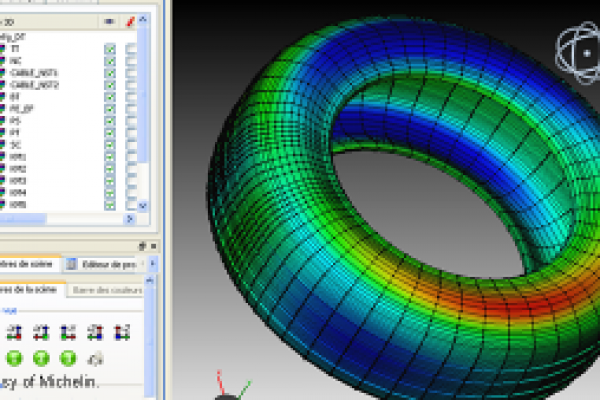Toggle visibility checkbox for TT row
This screenshot has width=600, height=400.
click(x=110, y=47)
